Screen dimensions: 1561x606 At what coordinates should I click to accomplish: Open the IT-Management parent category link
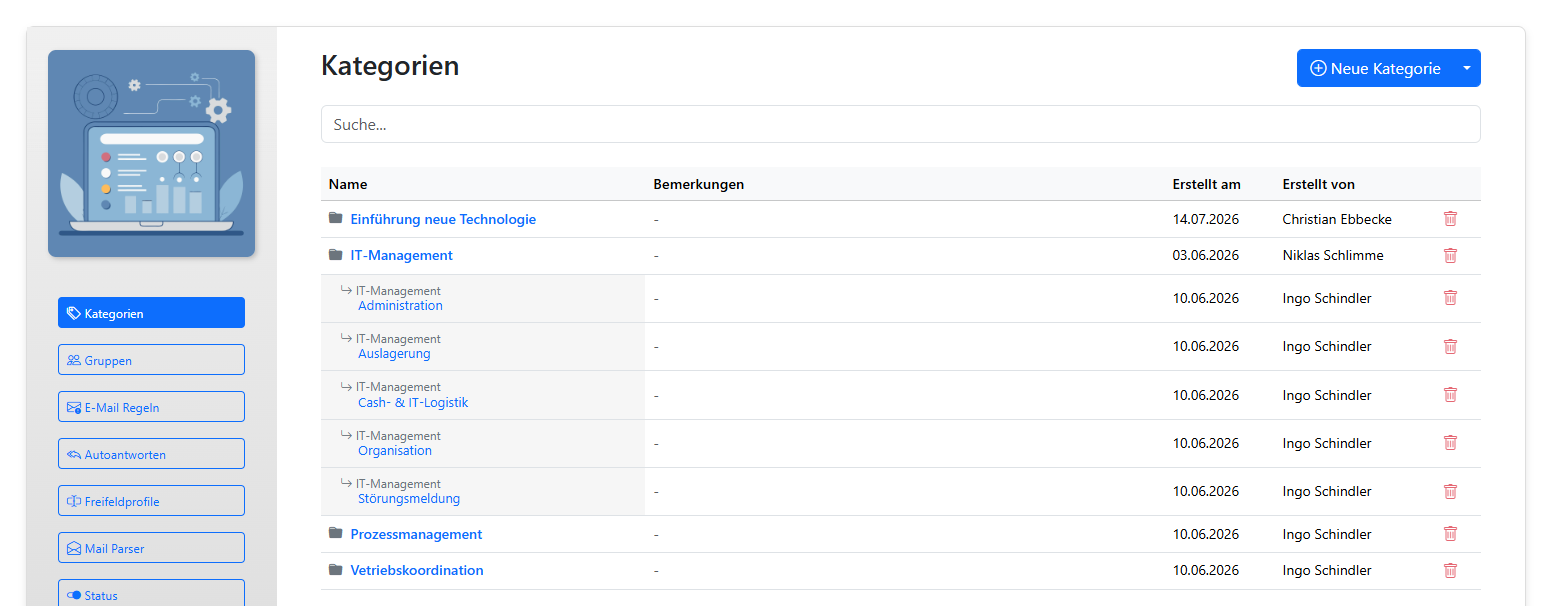tap(401, 255)
